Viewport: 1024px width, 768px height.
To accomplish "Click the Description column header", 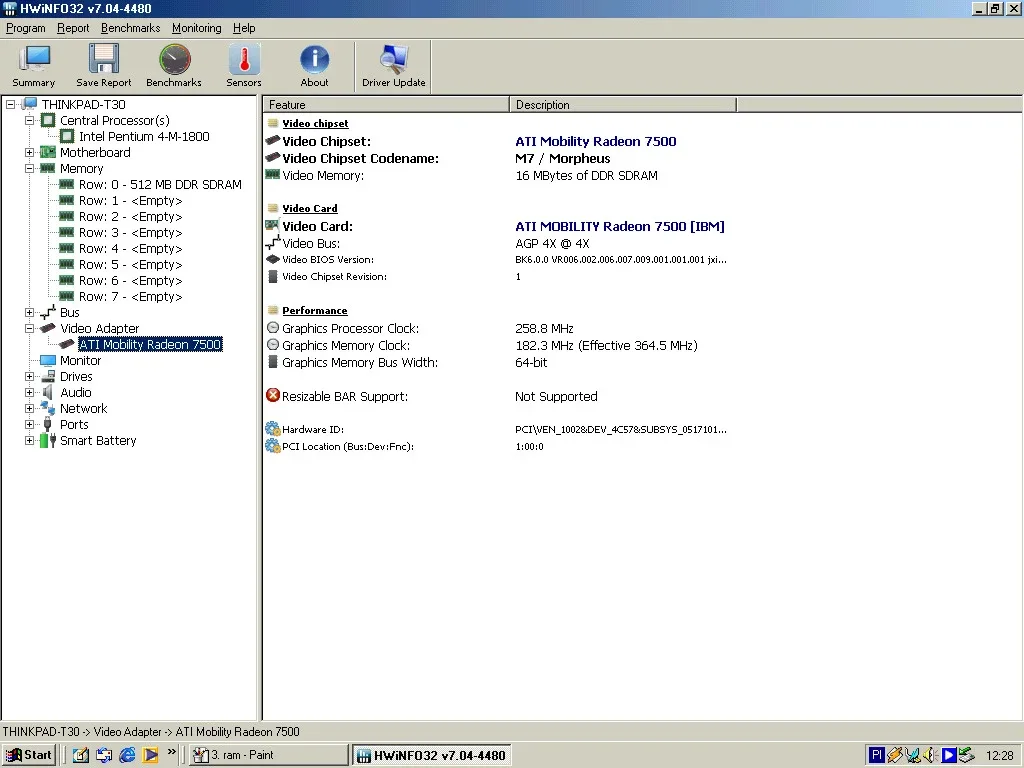I will pos(623,104).
